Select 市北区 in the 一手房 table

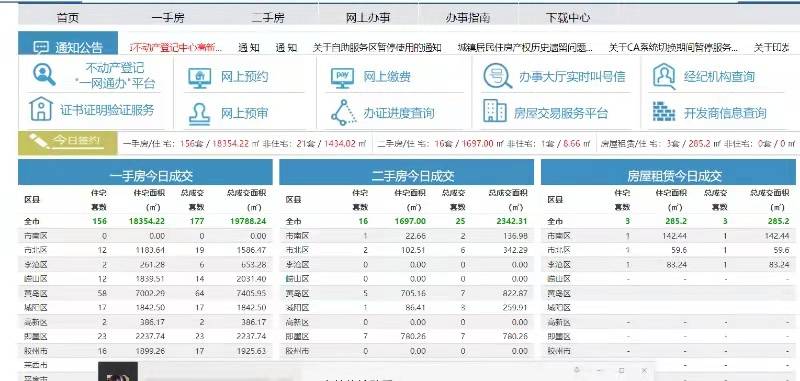click(x=36, y=250)
